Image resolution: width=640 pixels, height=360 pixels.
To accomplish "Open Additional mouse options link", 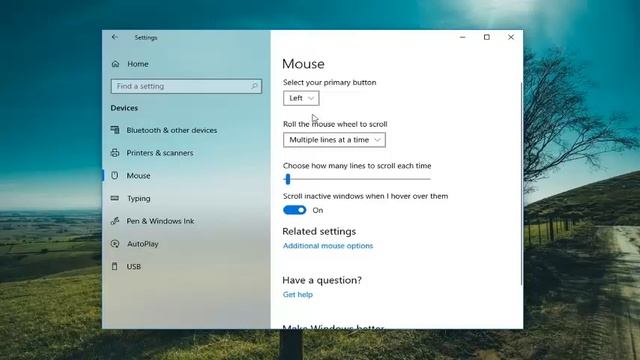I will [328, 246].
